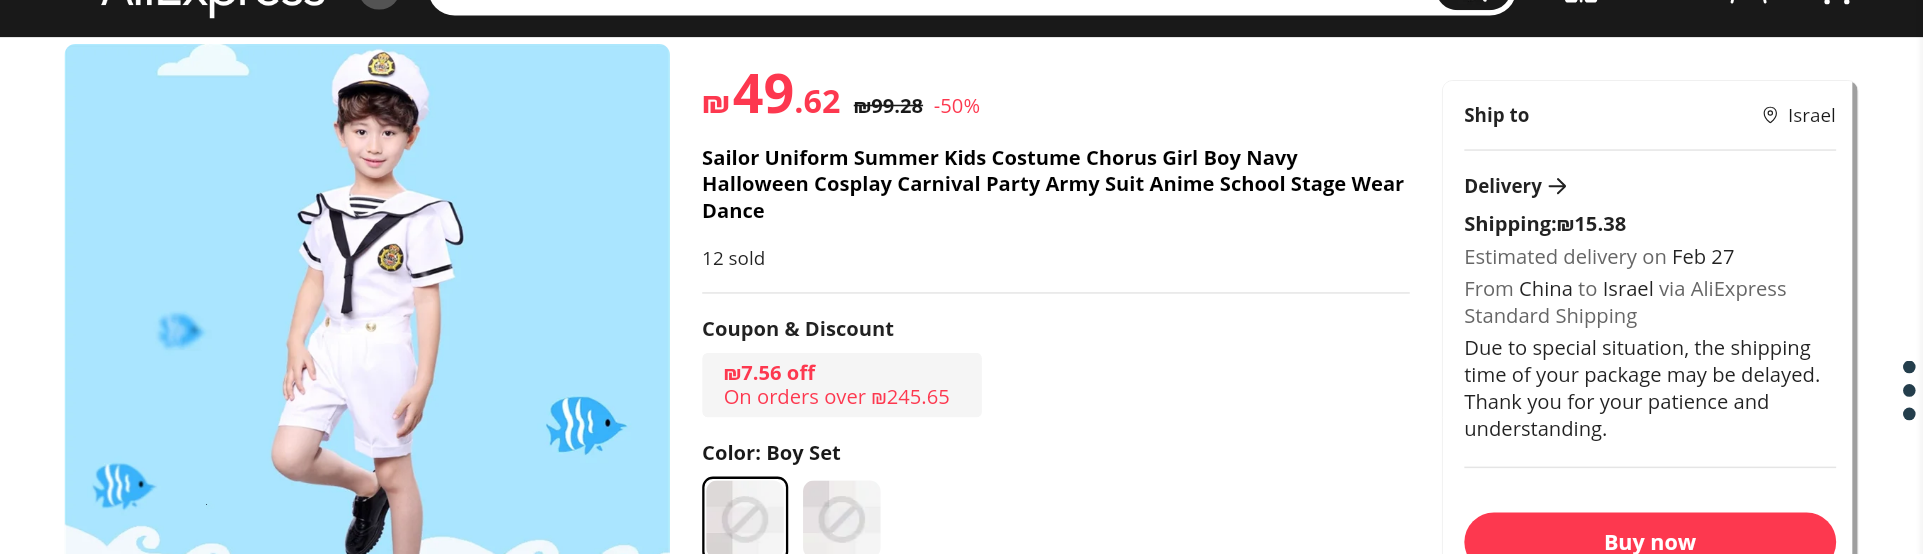Click the location pin icon beside Israel
Screen dimensions: 1923x554
click(1770, 115)
